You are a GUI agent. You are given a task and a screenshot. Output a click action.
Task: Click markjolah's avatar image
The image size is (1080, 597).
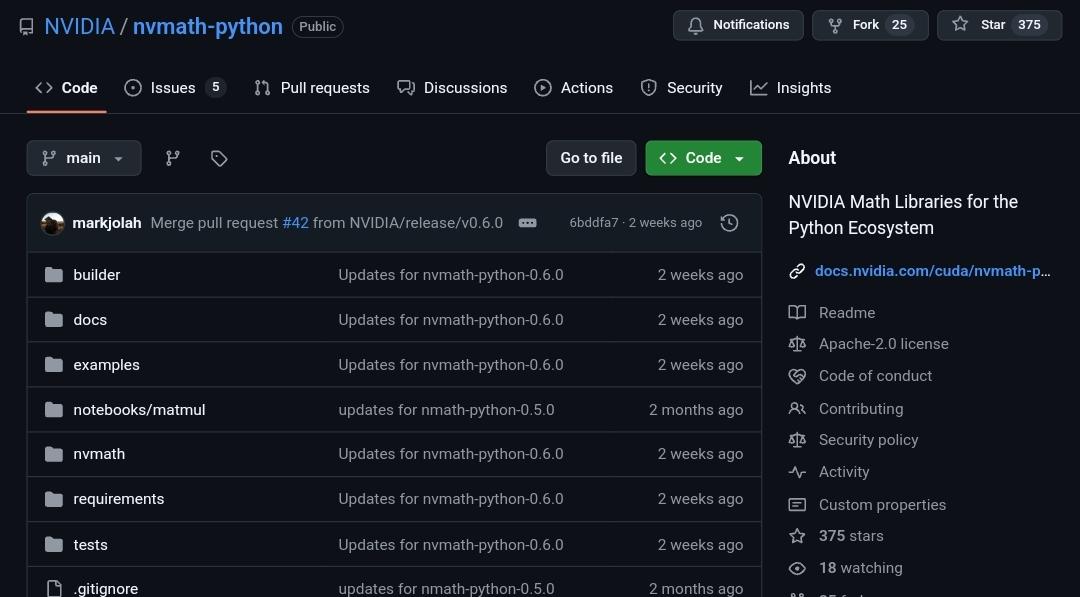click(x=52, y=223)
